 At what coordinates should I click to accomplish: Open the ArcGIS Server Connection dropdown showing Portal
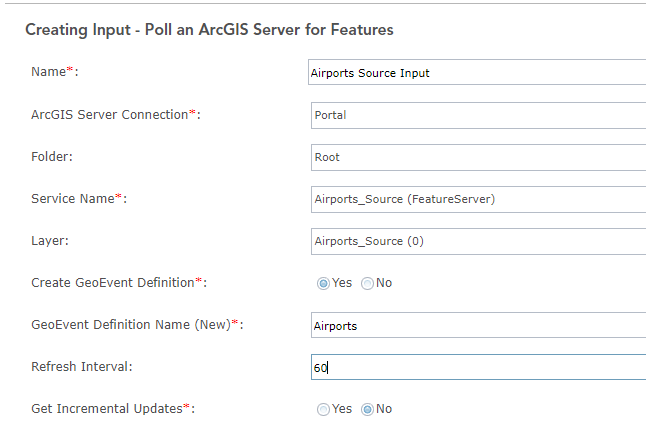click(x=477, y=115)
